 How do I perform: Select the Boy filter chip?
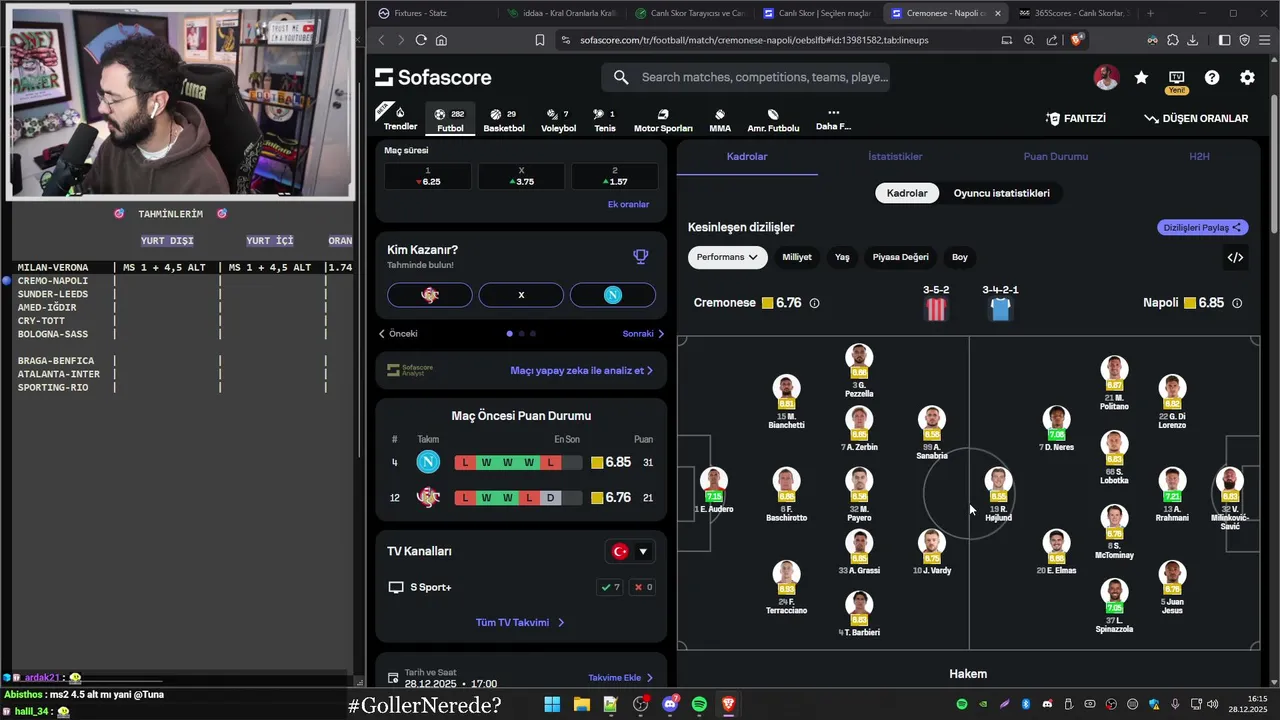[x=960, y=257]
